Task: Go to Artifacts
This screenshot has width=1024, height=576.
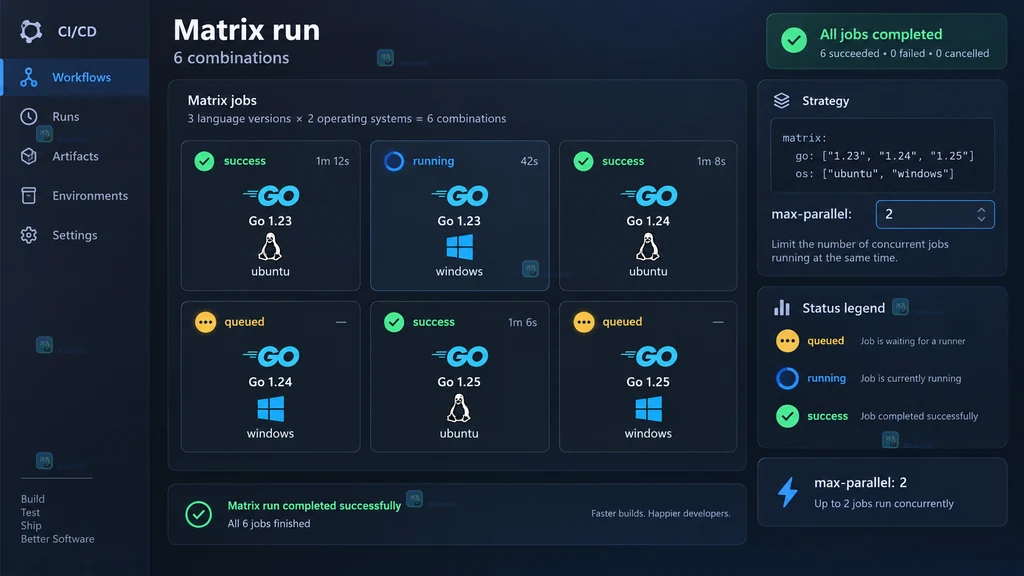Action: click(x=75, y=156)
